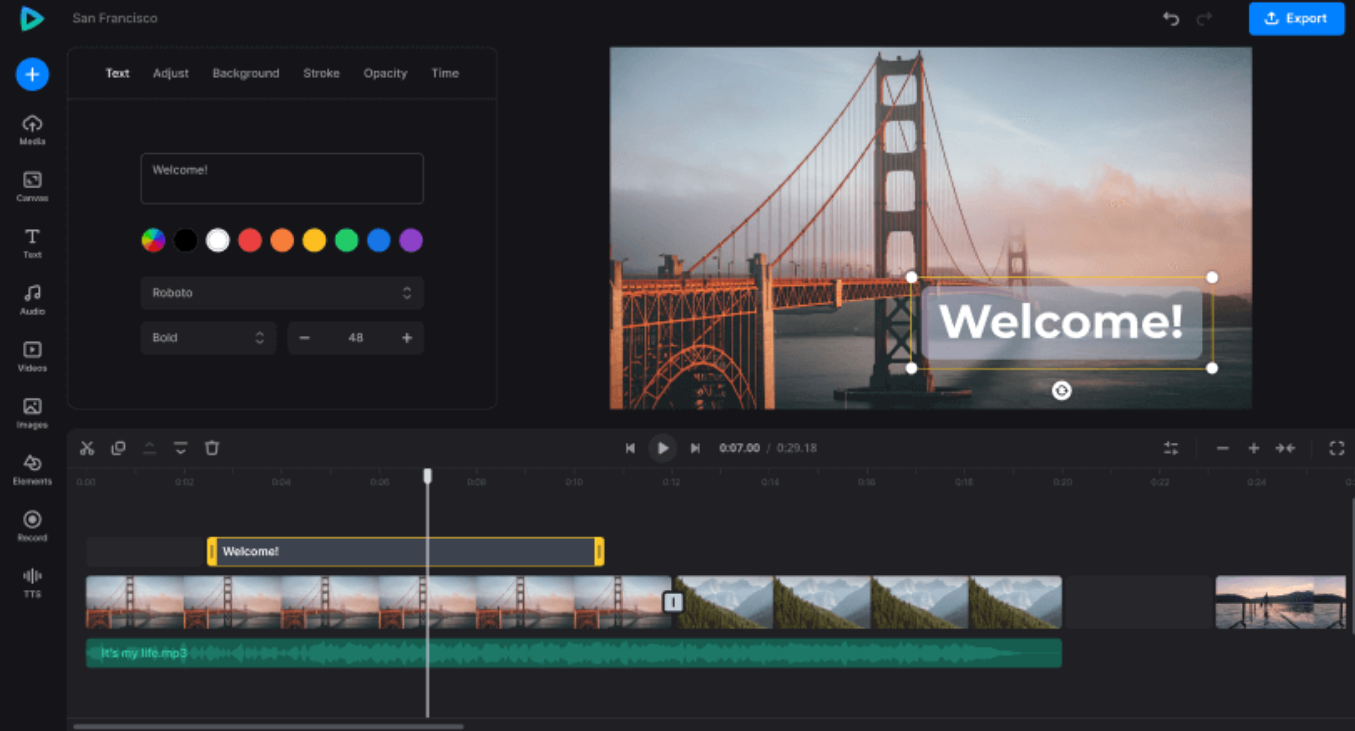Start screen recording with Record icon

pyautogui.click(x=32, y=524)
